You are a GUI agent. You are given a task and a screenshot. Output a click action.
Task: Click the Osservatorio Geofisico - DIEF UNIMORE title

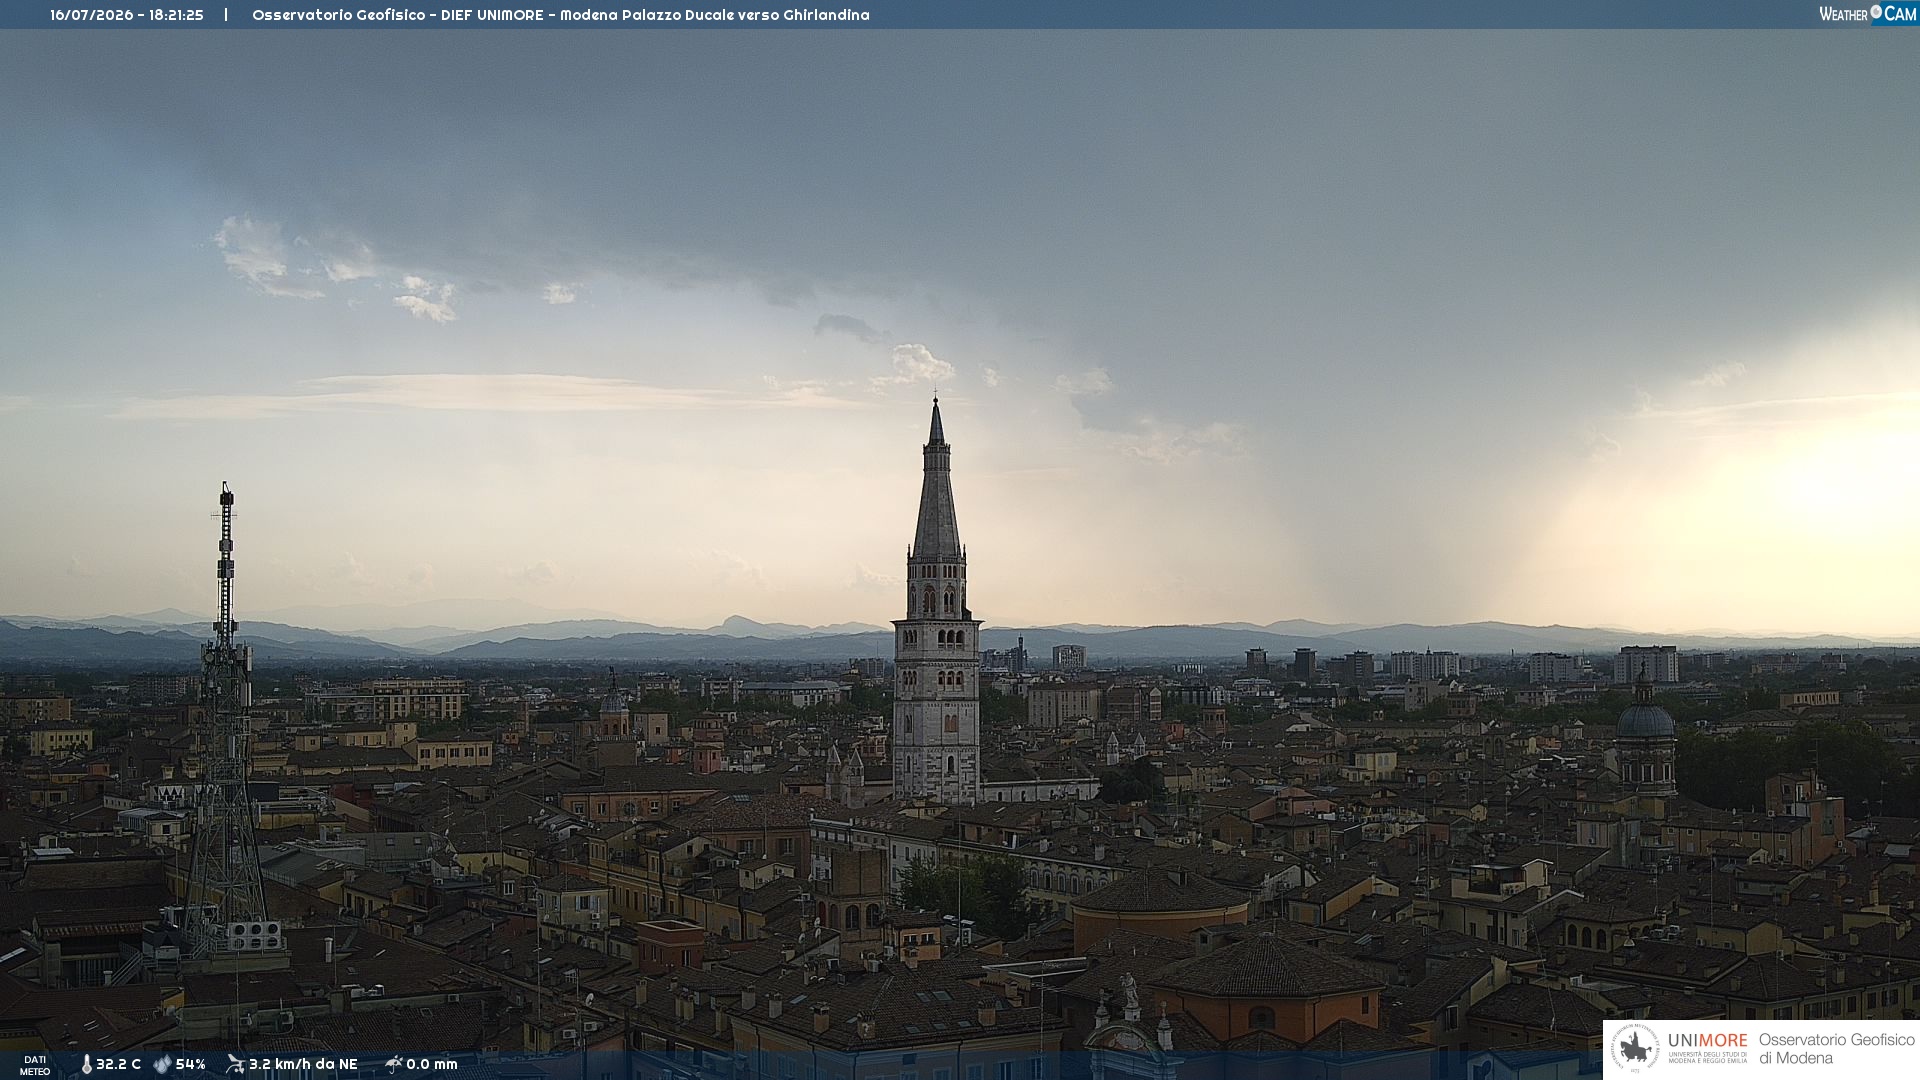(398, 15)
